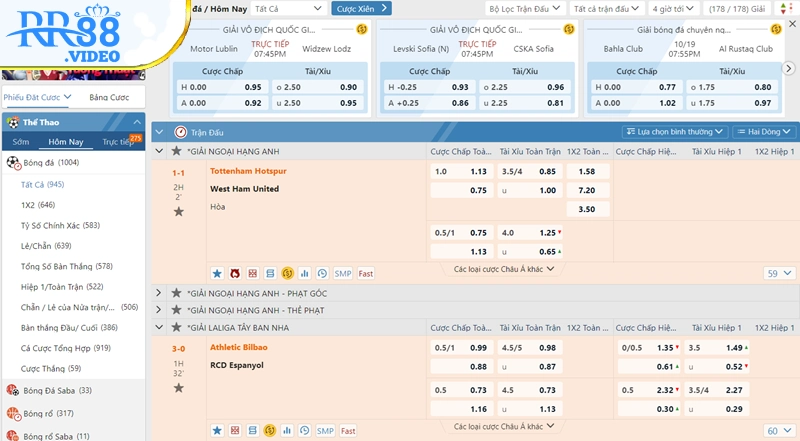The height and width of the screenshot is (441, 800).
Task: Click the Fast bet icon for Athletic Bilbao
Action: 348,431
